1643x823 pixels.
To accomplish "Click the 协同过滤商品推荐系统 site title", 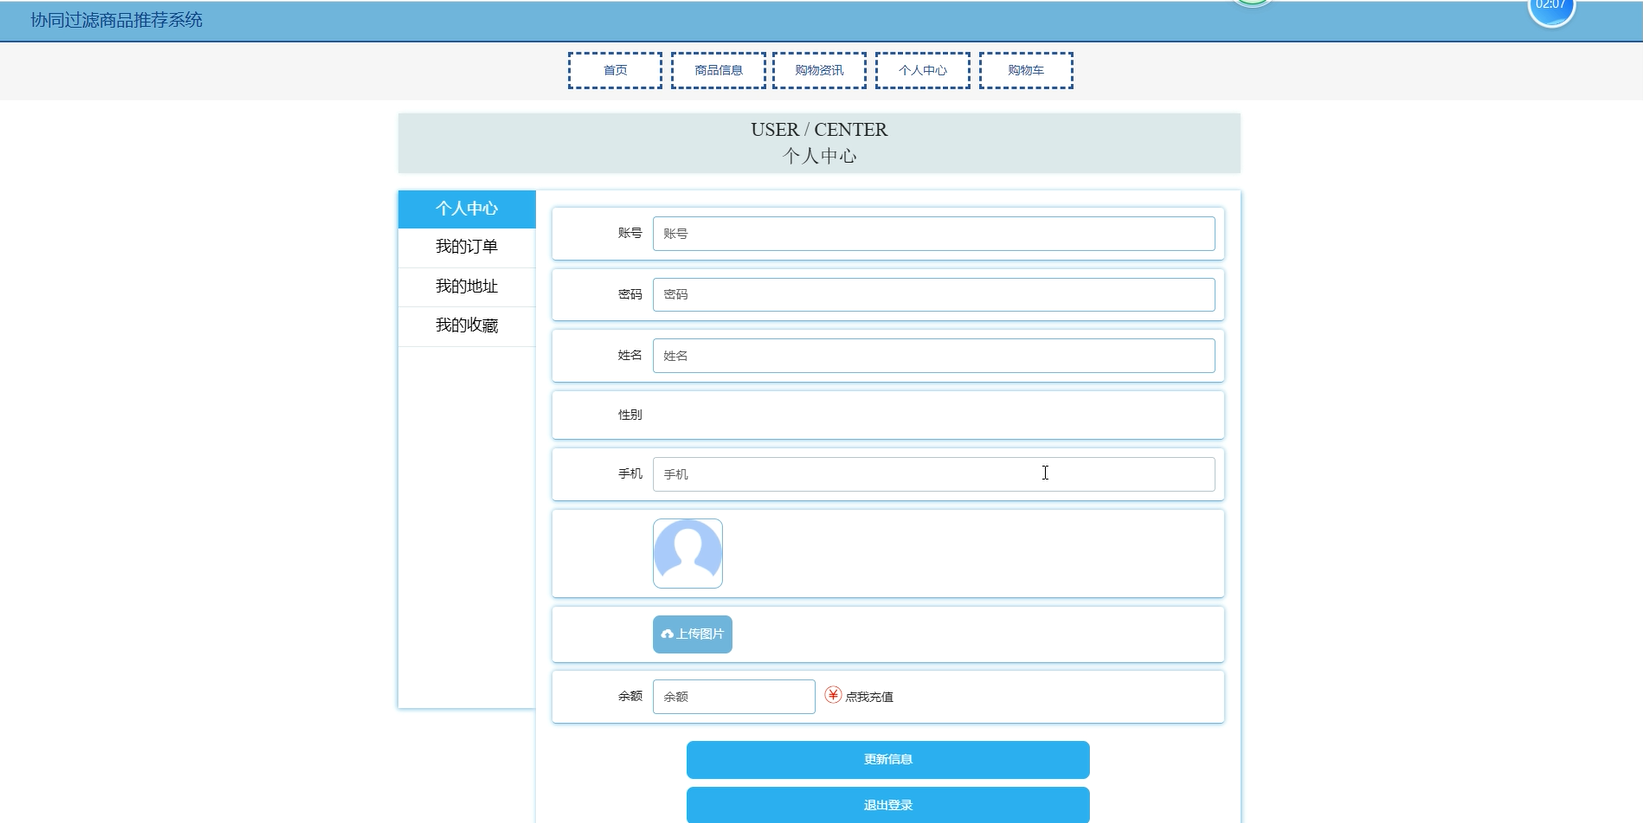I will [x=116, y=20].
